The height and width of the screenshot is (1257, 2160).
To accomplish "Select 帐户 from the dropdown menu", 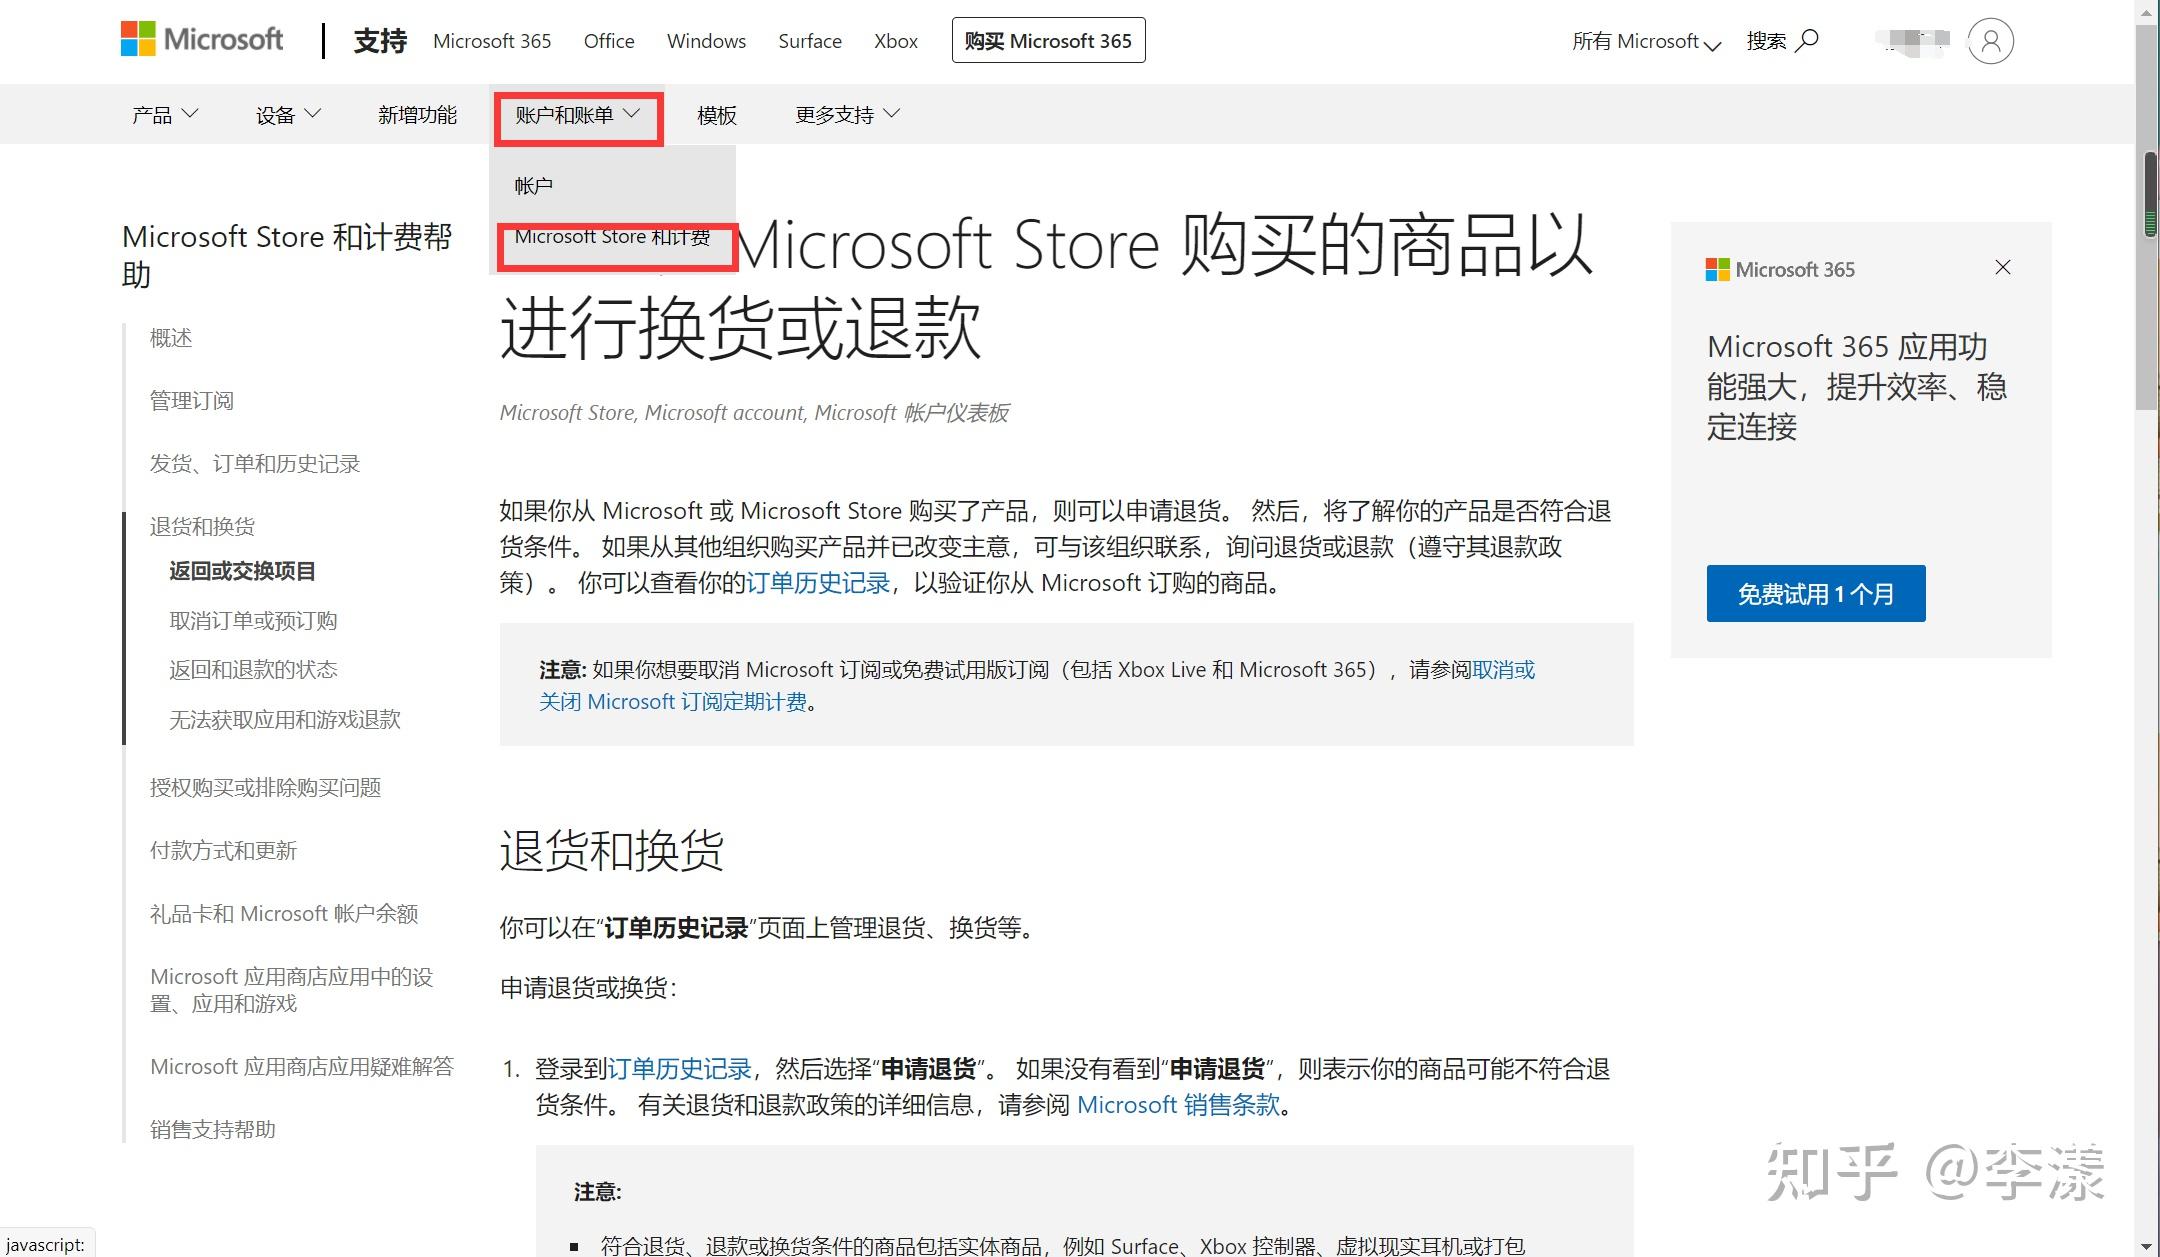I will pyautogui.click(x=533, y=186).
